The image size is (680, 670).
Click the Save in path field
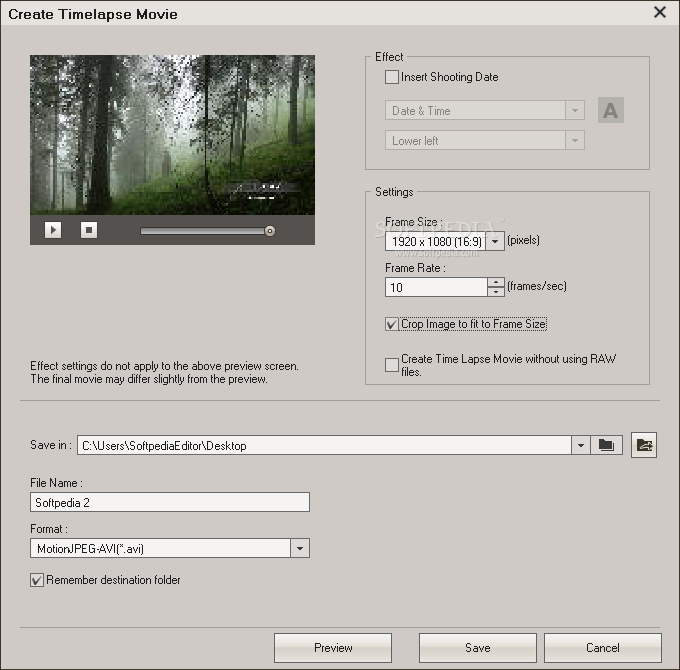324,445
